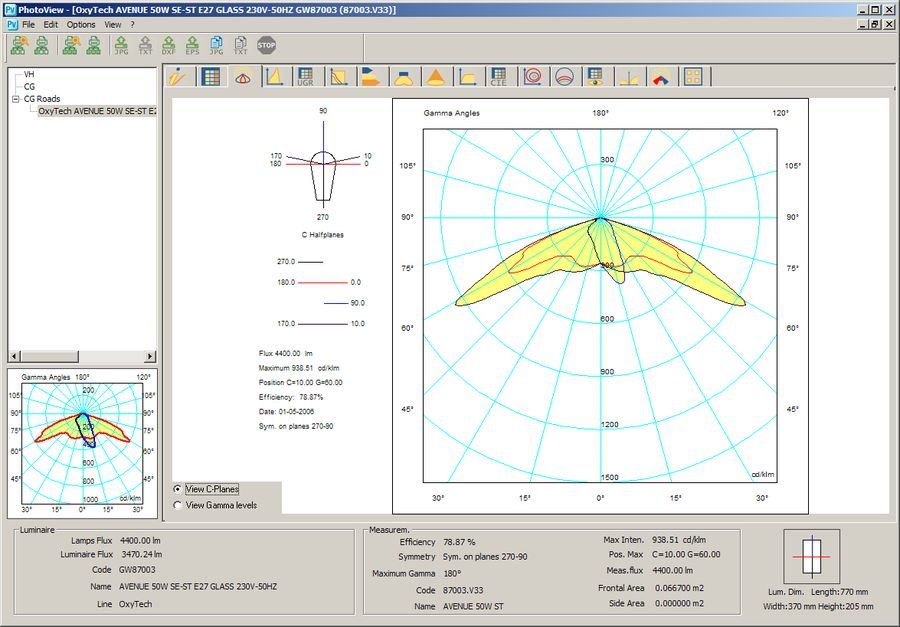Open the data table grid tab icon
900x627 pixels.
coord(210,76)
